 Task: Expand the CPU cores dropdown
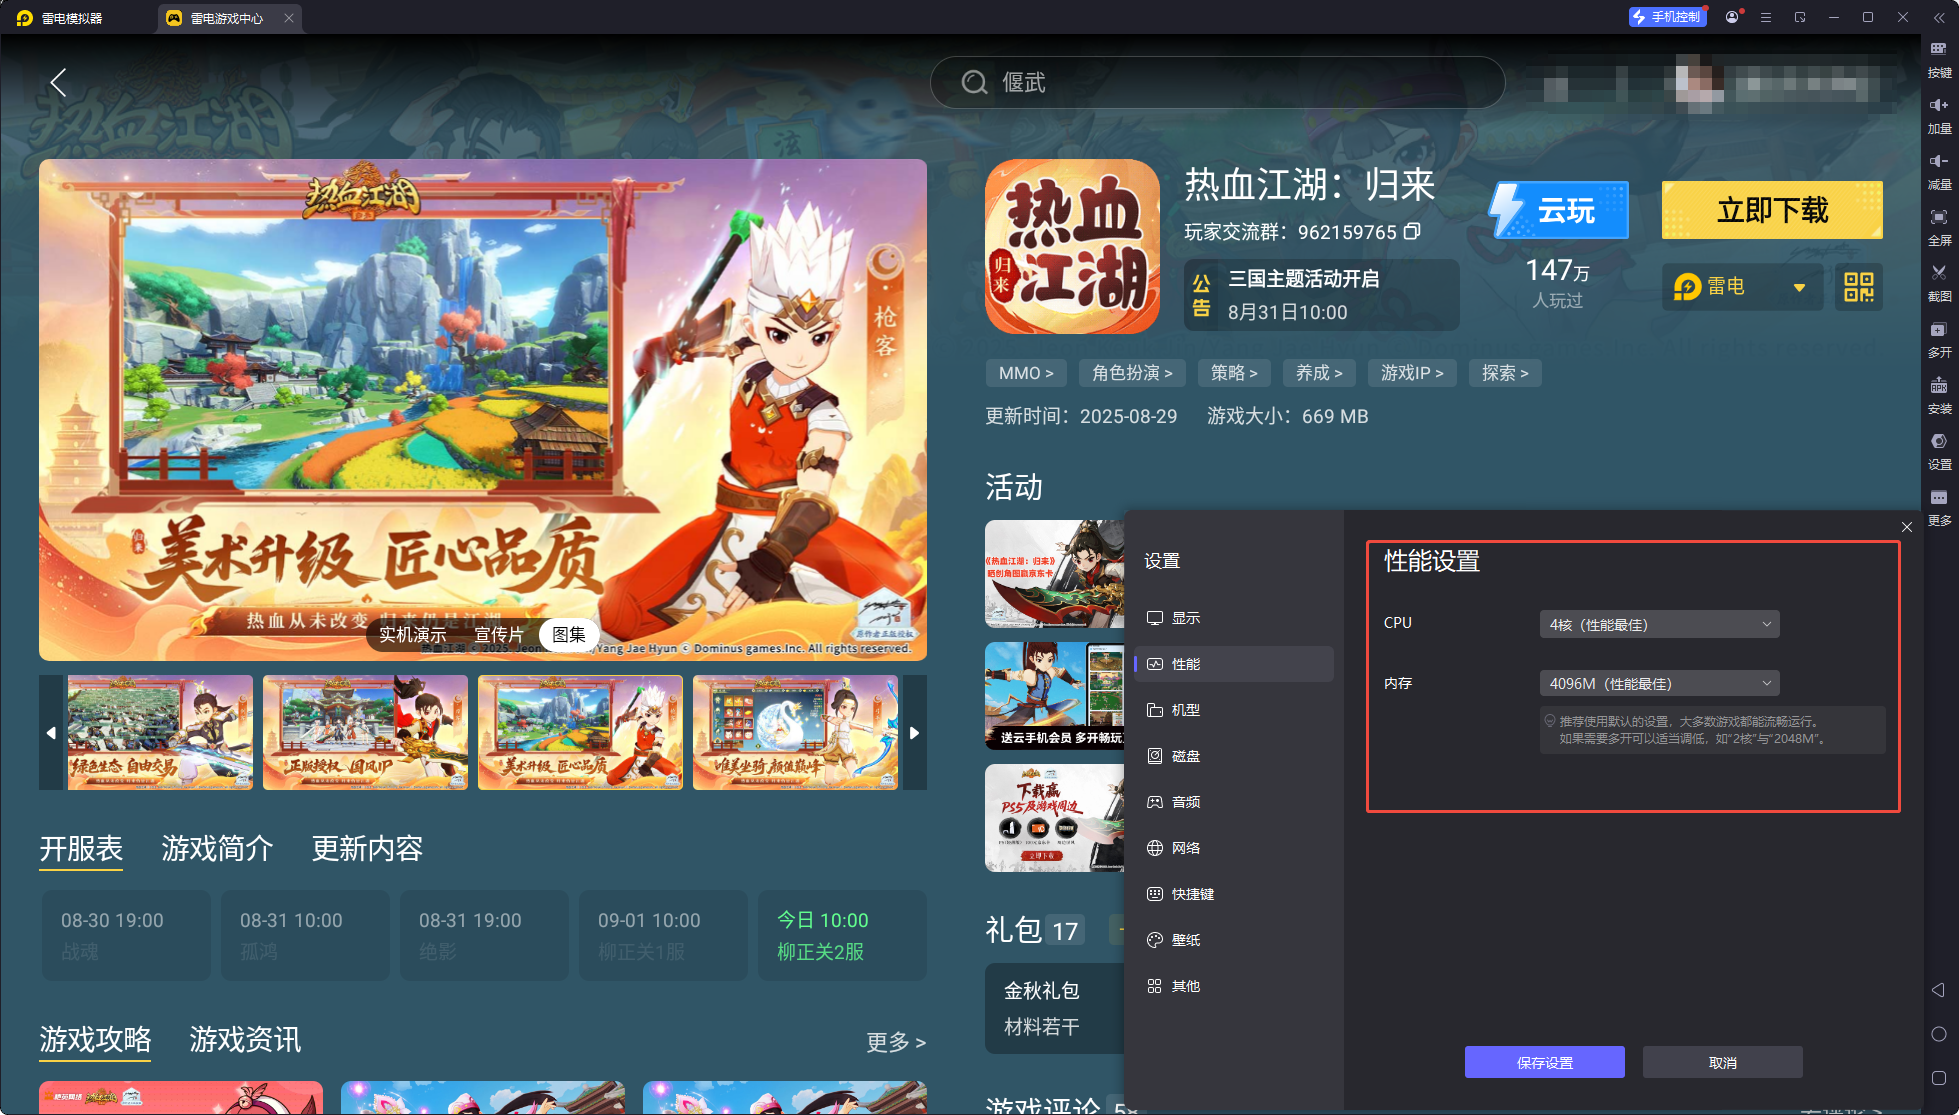[x=1659, y=624]
